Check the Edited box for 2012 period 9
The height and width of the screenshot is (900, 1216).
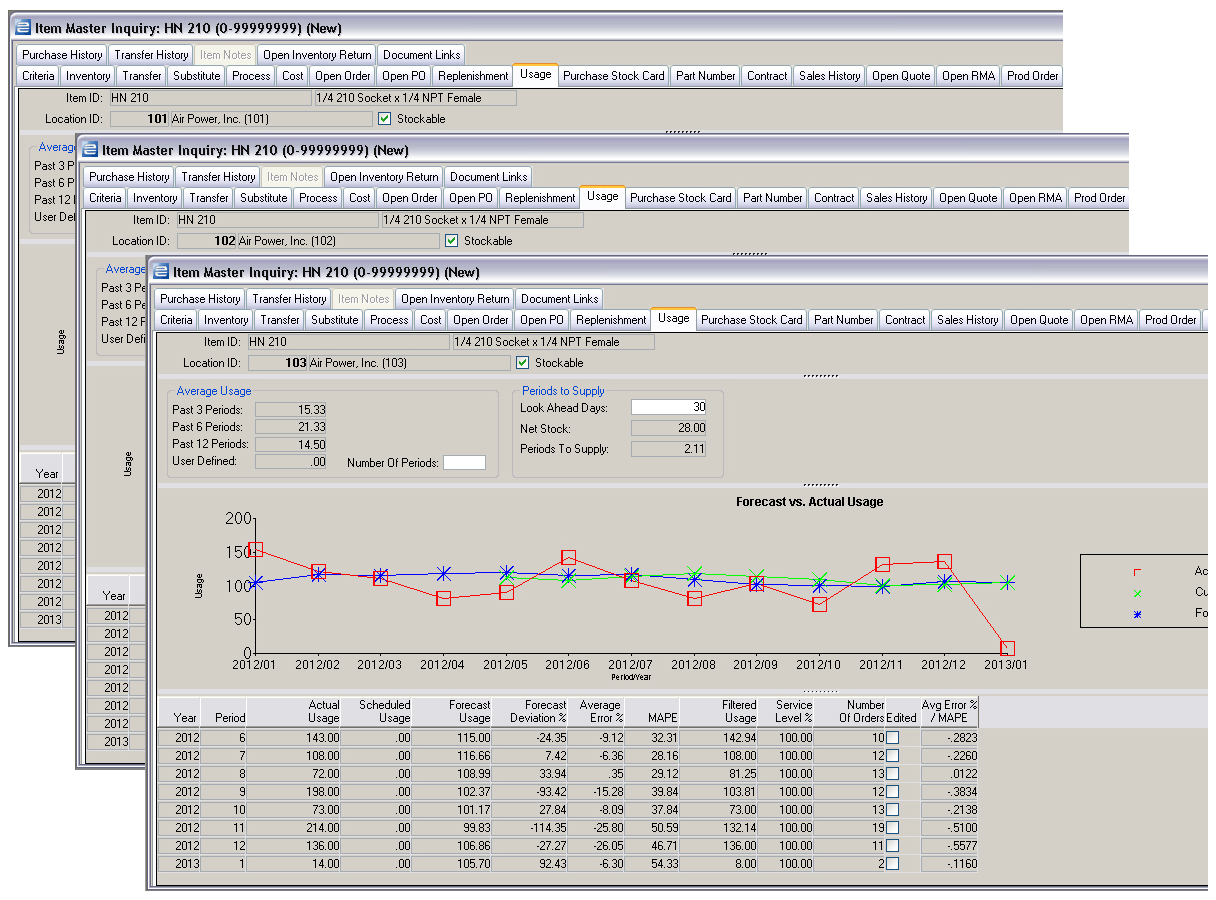pos(892,791)
